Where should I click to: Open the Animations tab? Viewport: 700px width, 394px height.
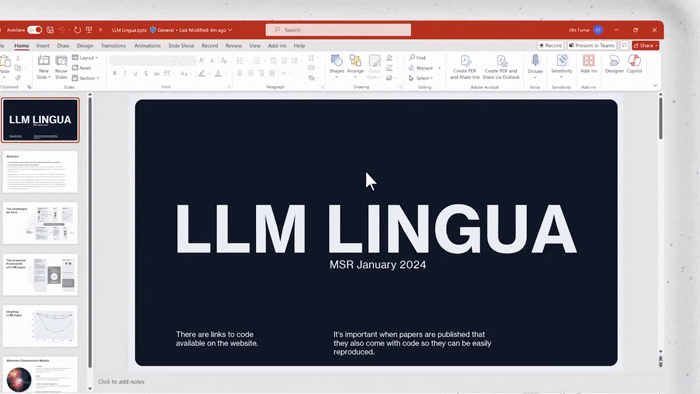pos(147,46)
